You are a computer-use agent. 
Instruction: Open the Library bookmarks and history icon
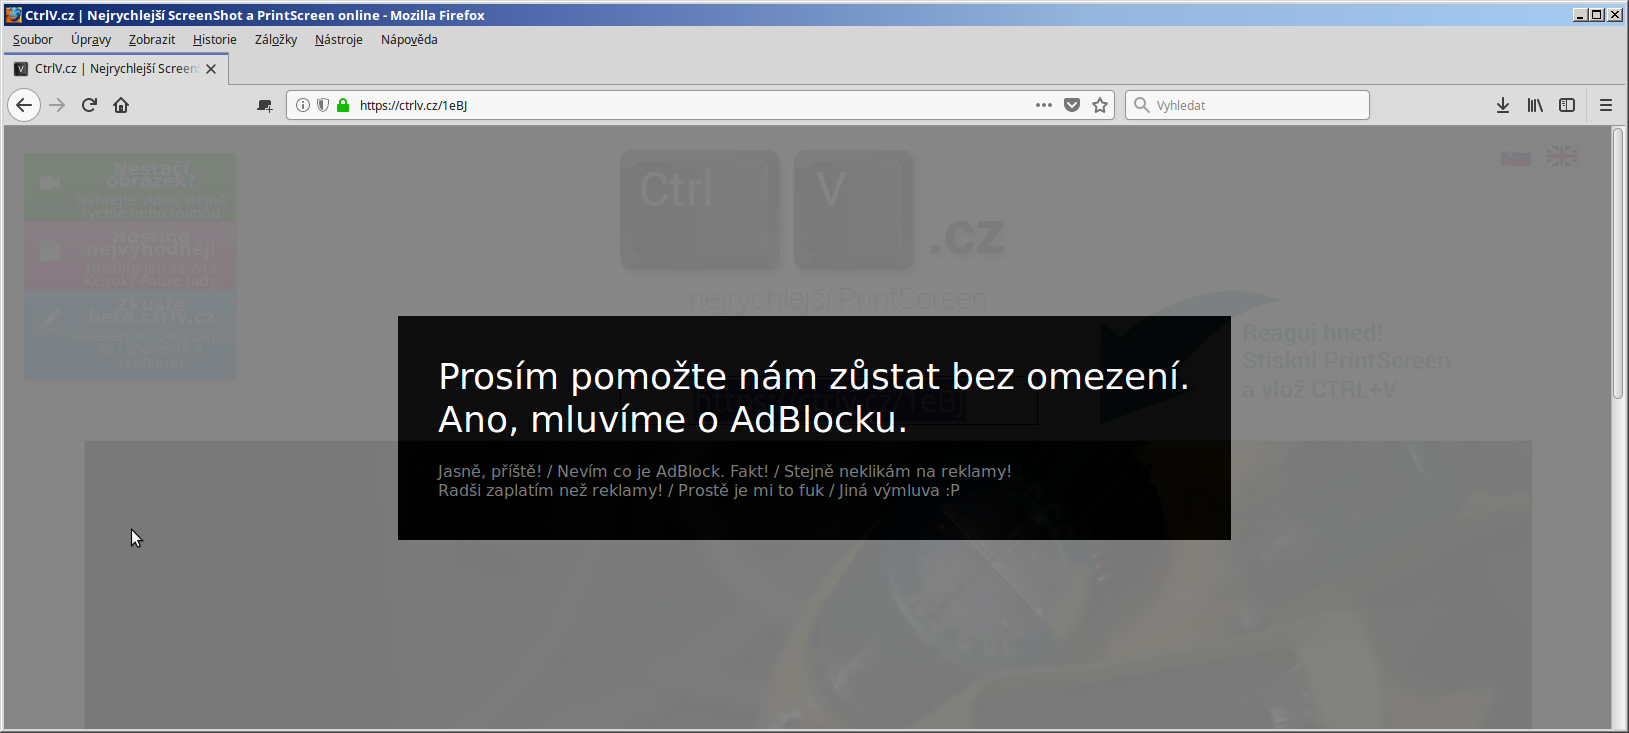click(1535, 105)
